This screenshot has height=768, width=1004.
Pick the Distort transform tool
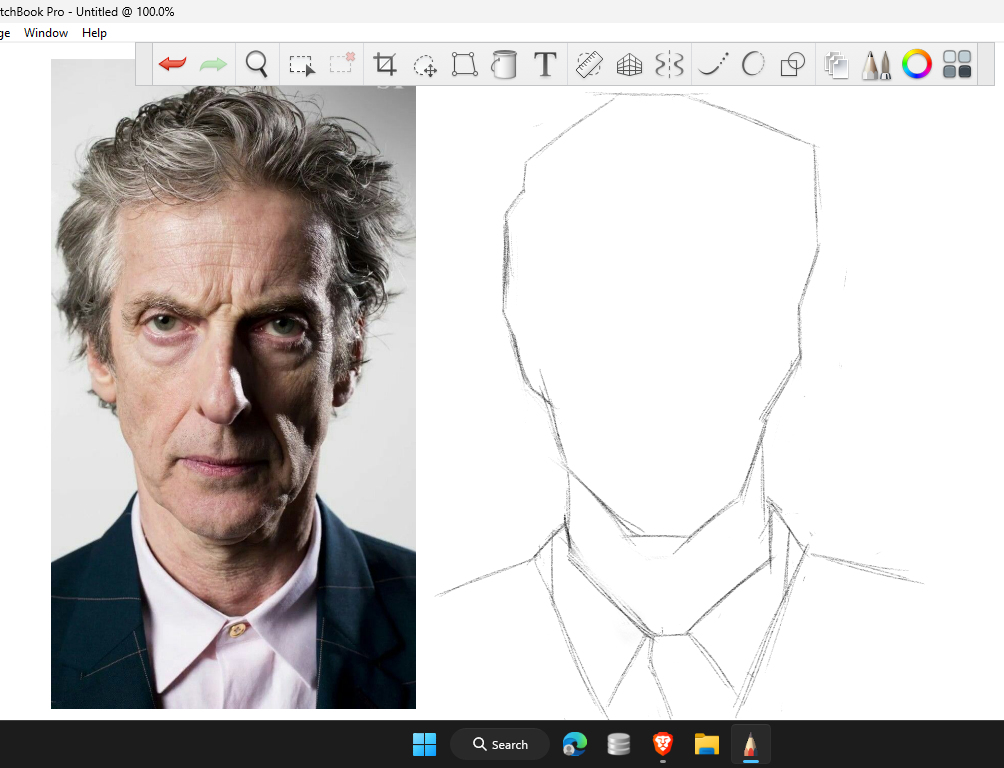click(464, 64)
